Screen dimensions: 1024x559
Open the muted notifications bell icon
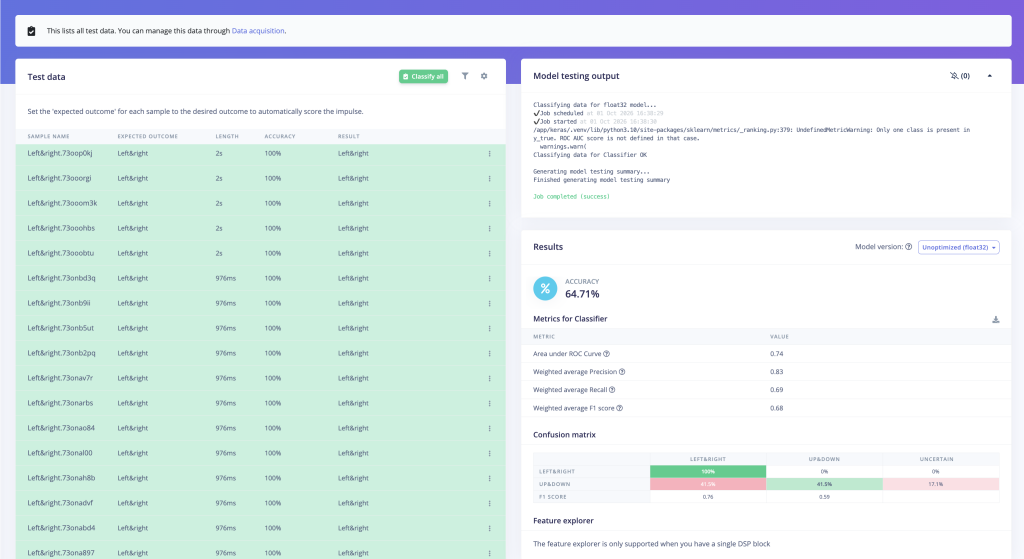point(954,76)
